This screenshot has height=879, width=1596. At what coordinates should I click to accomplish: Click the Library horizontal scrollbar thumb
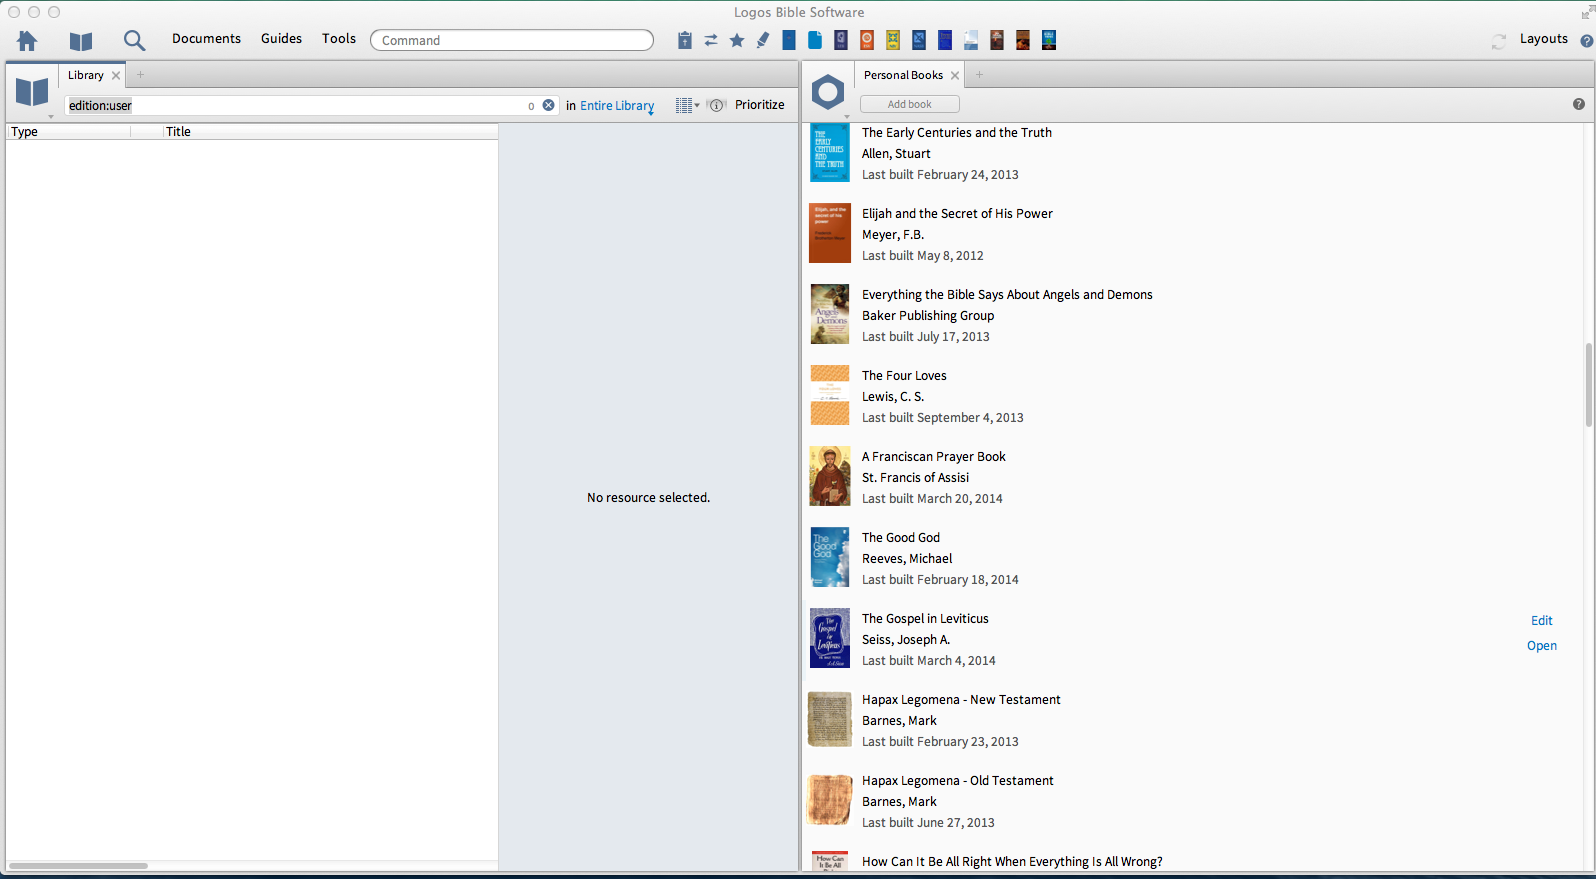pos(78,865)
